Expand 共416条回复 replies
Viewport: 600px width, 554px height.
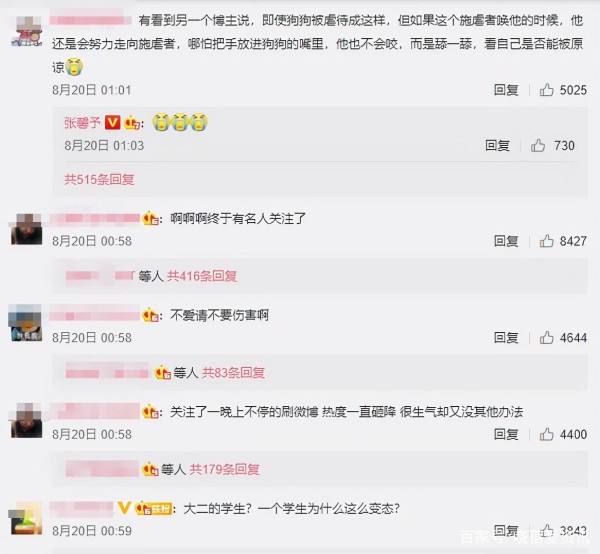pyautogui.click(x=202, y=276)
